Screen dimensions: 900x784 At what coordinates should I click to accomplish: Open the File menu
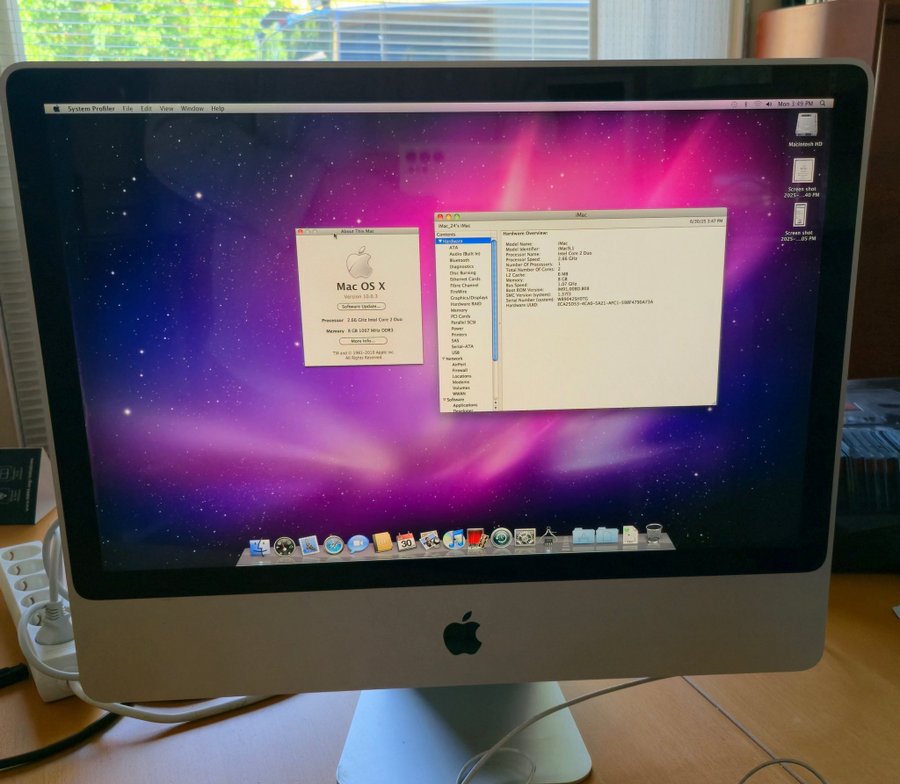127,108
